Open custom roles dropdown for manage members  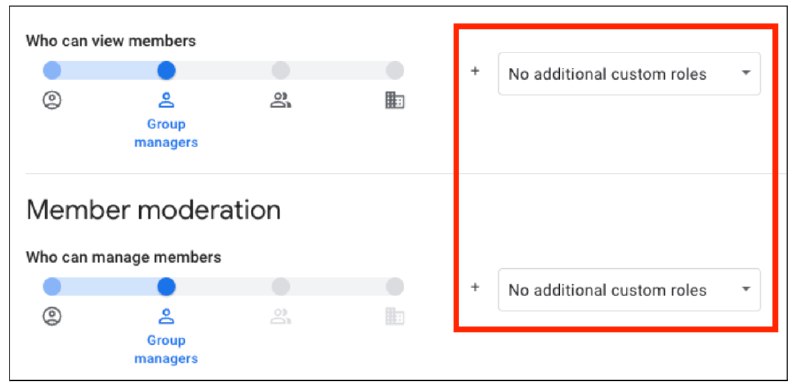tap(629, 290)
